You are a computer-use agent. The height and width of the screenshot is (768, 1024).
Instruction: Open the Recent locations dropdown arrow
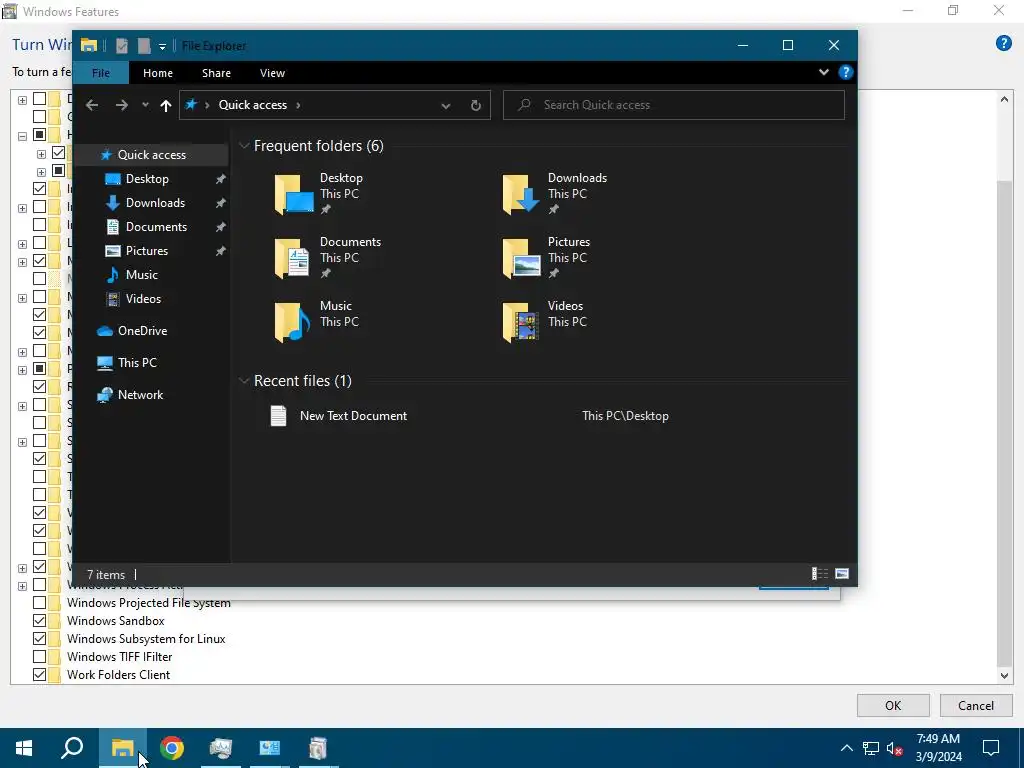[145, 105]
